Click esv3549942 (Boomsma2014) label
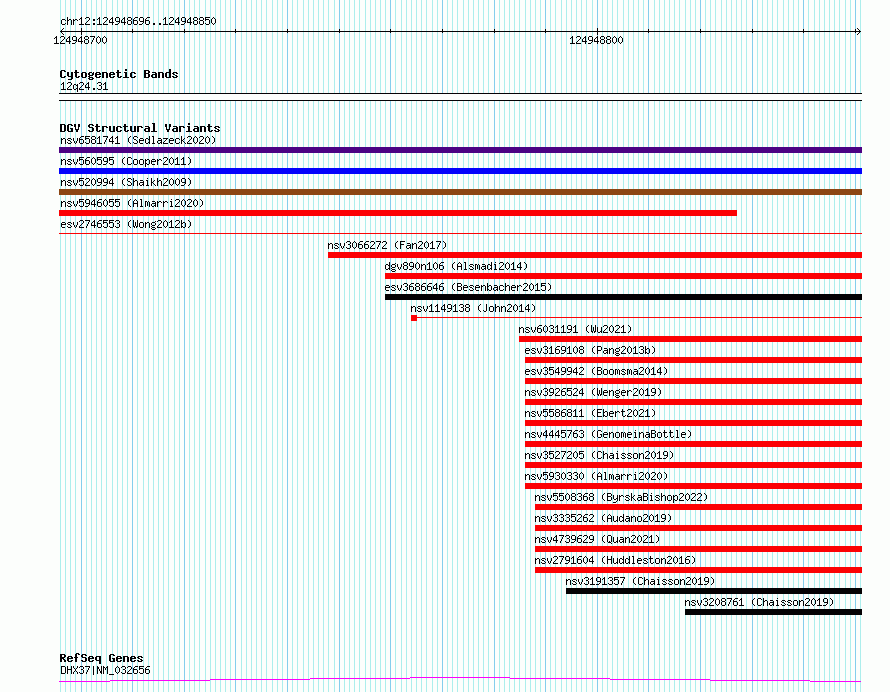The height and width of the screenshot is (692, 890). (x=596, y=371)
